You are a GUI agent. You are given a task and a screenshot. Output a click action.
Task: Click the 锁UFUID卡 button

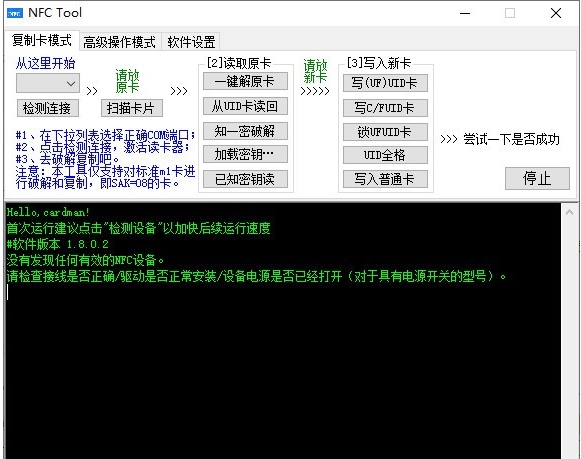385,132
